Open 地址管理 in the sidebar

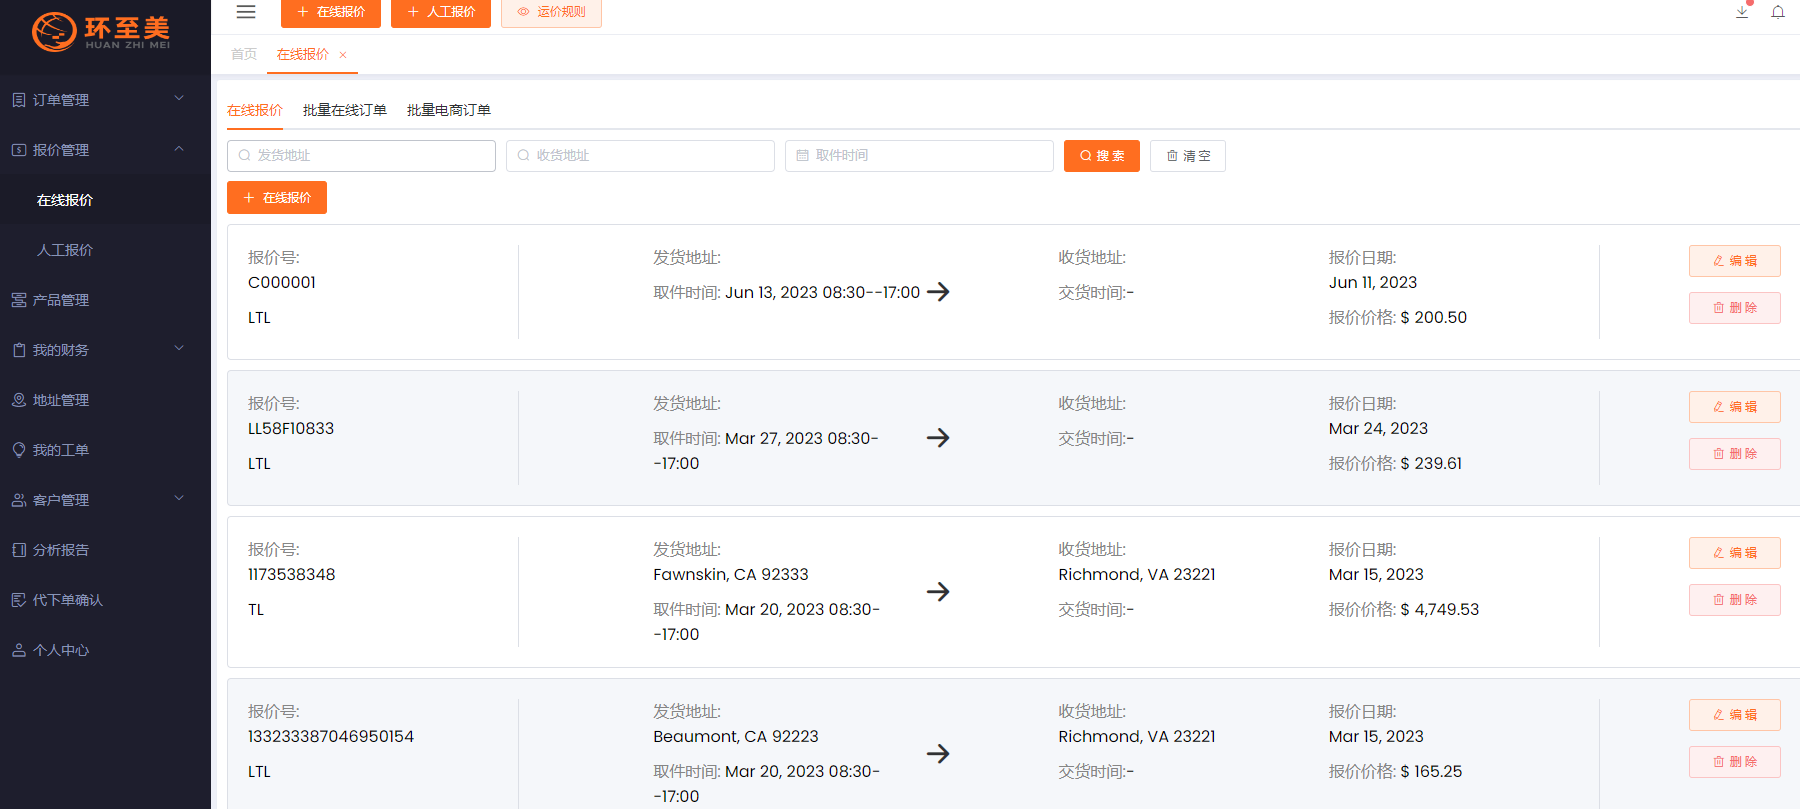coord(61,400)
